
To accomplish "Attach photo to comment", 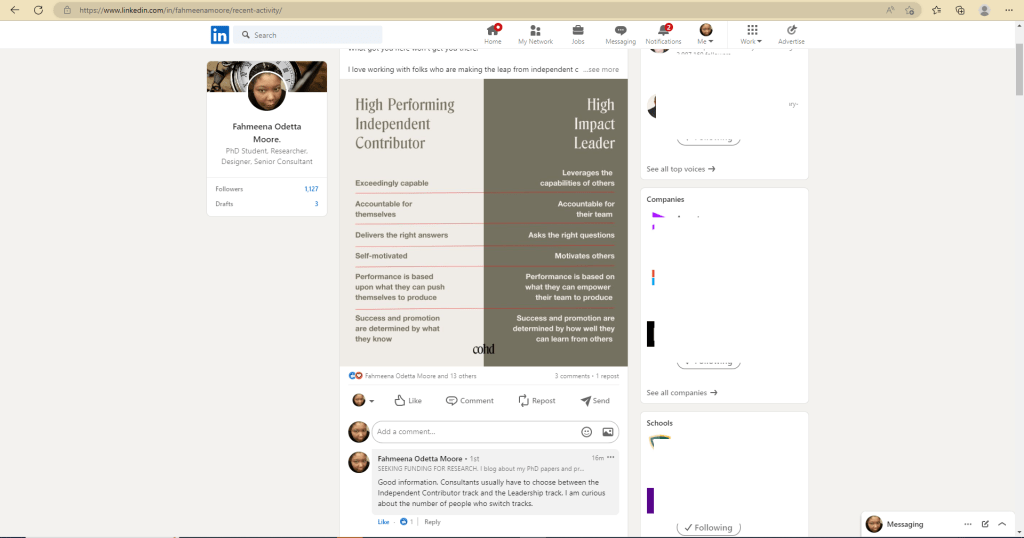I will pyautogui.click(x=607, y=432).
